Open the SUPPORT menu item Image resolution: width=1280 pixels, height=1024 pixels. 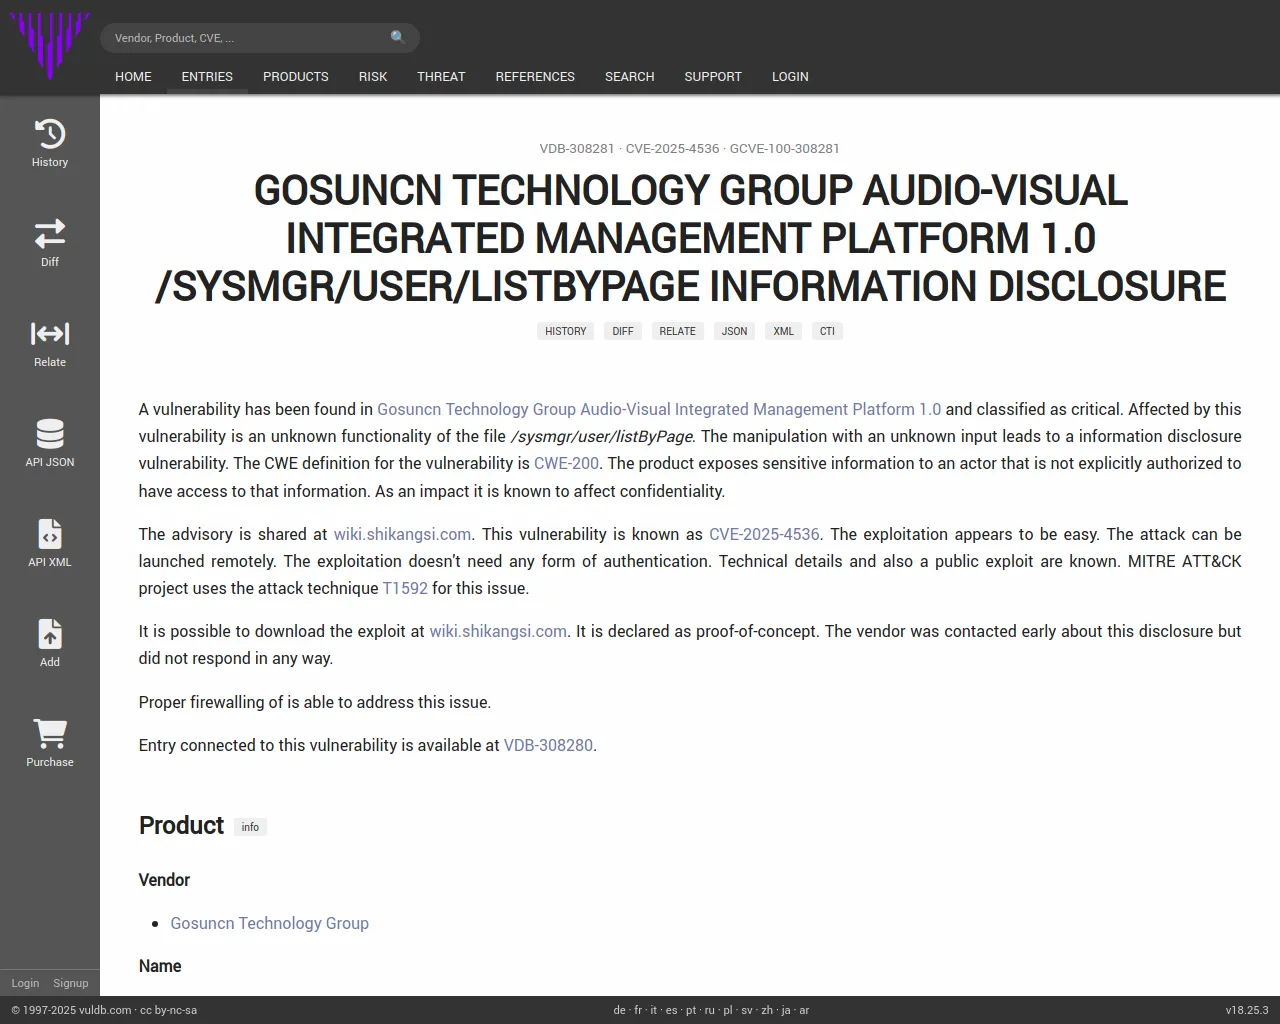click(x=713, y=77)
